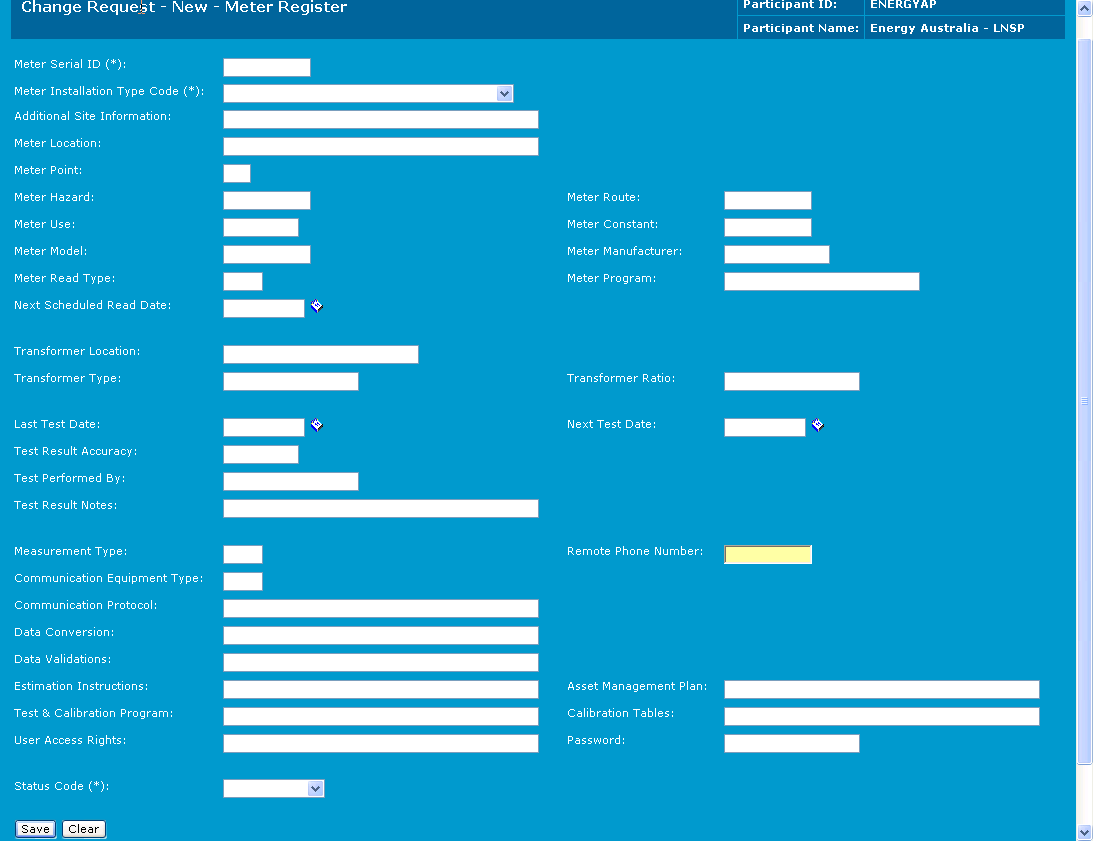Open calendar picker for Next Test Date
This screenshot has height=841, width=1093.
coord(817,426)
